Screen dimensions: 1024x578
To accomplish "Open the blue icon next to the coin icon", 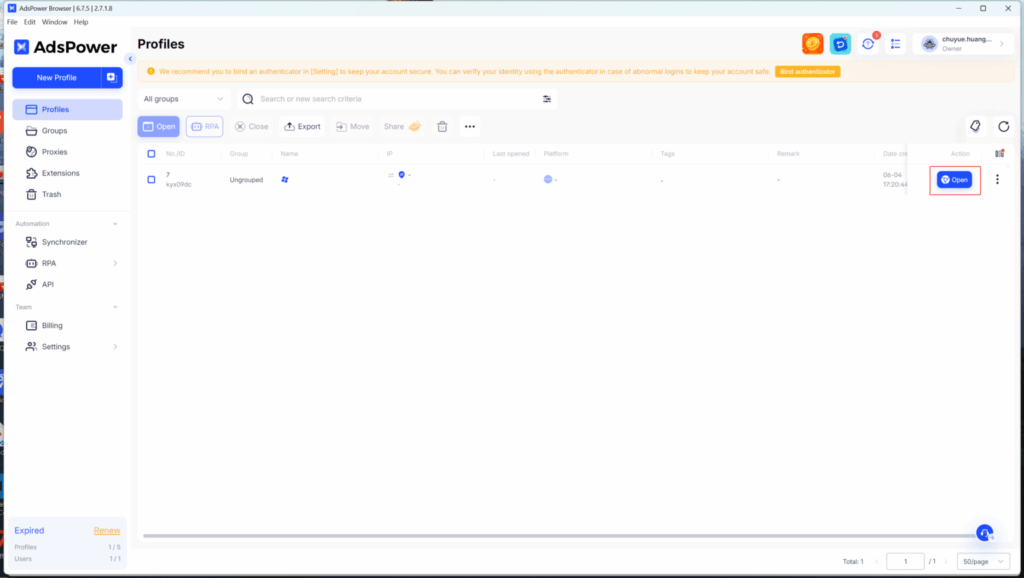I will (840, 44).
